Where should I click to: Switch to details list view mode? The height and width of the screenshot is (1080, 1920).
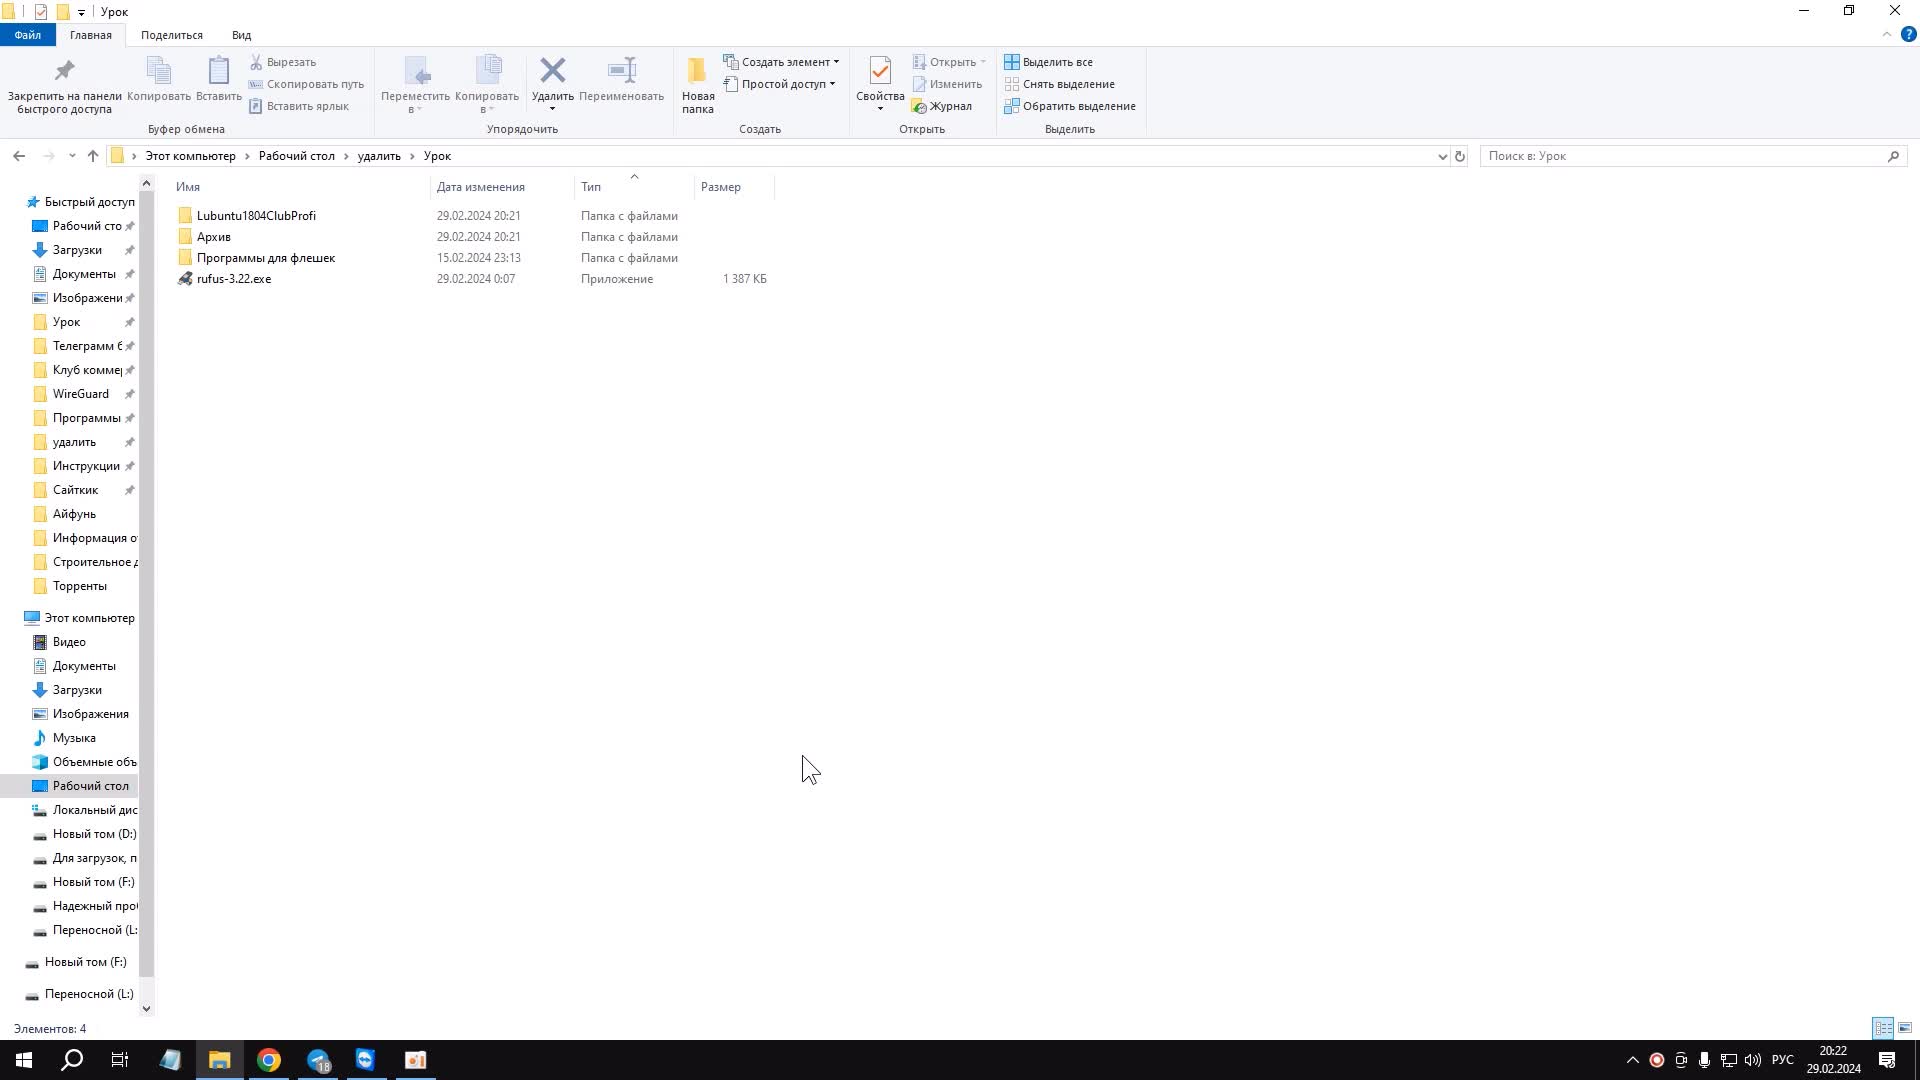[x=1883, y=1028]
